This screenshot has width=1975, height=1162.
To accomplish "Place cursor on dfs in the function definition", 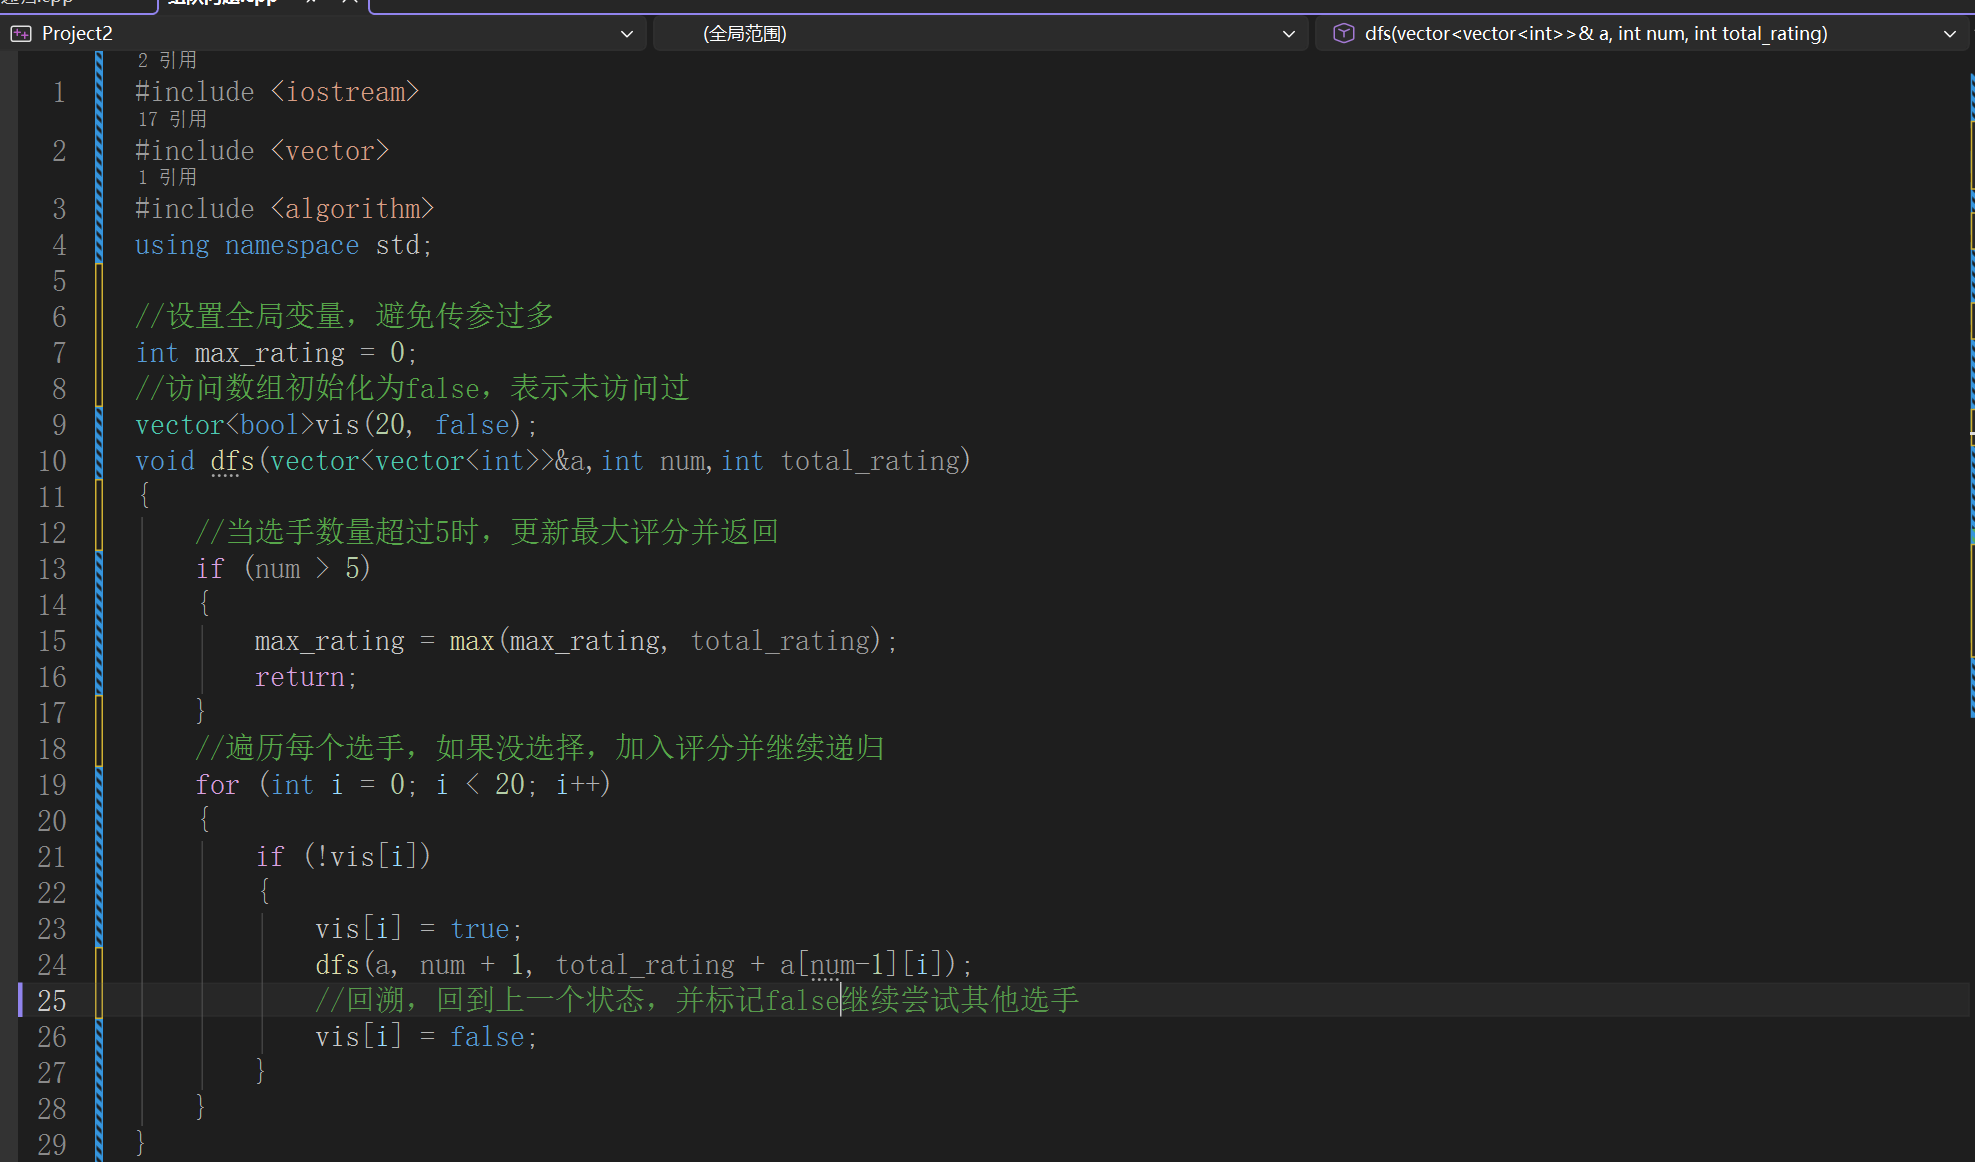I will (x=232, y=461).
